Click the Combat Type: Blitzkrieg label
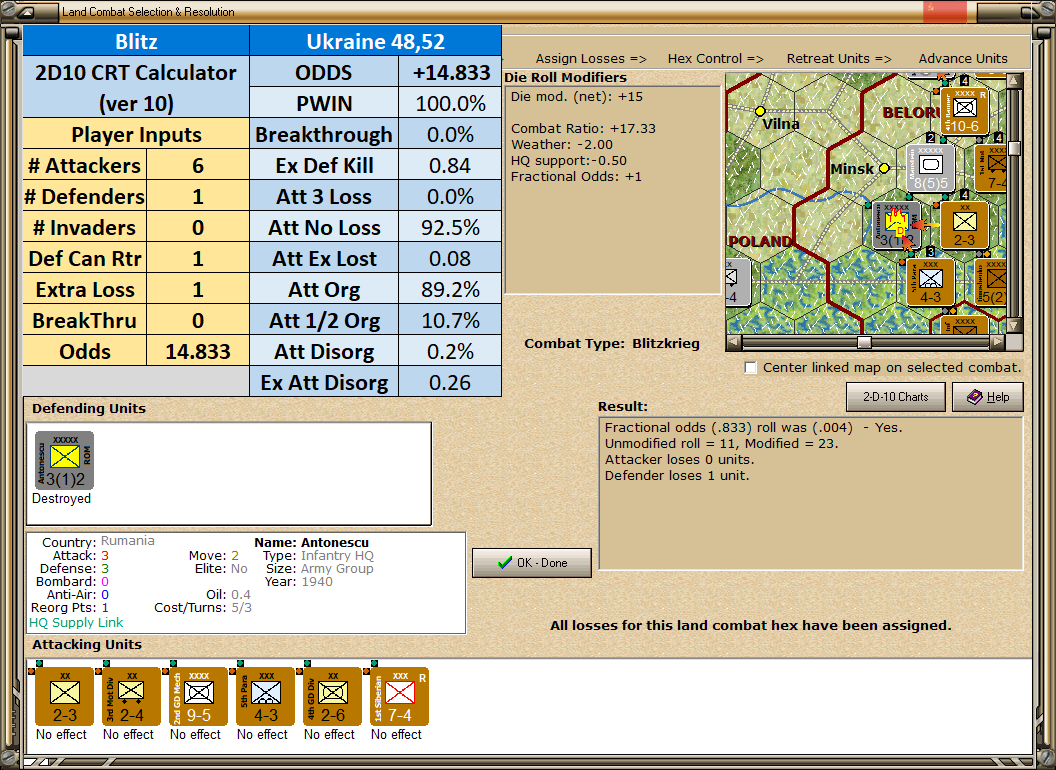 [612, 344]
